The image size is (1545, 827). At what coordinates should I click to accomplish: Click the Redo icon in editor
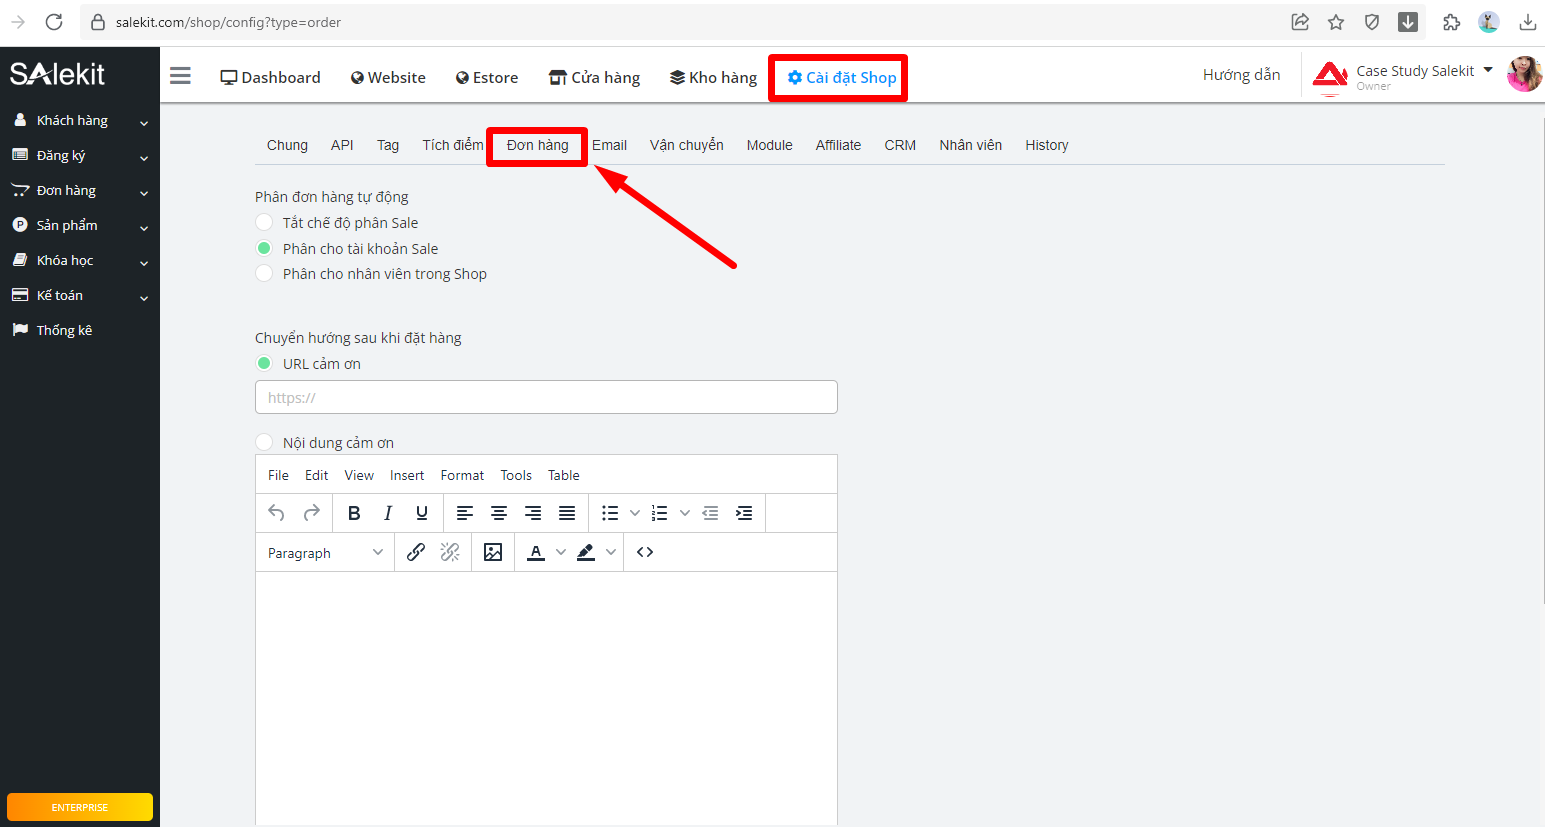pos(312,513)
